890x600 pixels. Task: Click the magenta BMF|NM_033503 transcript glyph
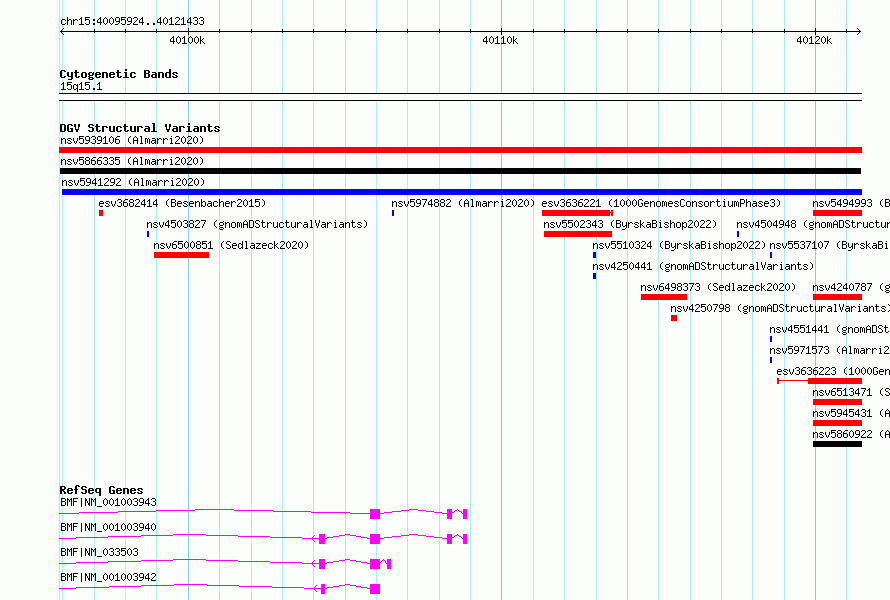pos(225,563)
